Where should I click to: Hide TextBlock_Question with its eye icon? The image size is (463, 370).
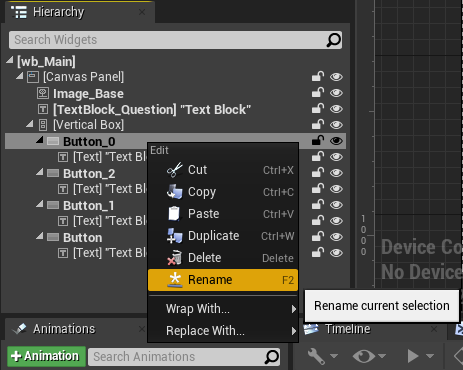point(336,109)
